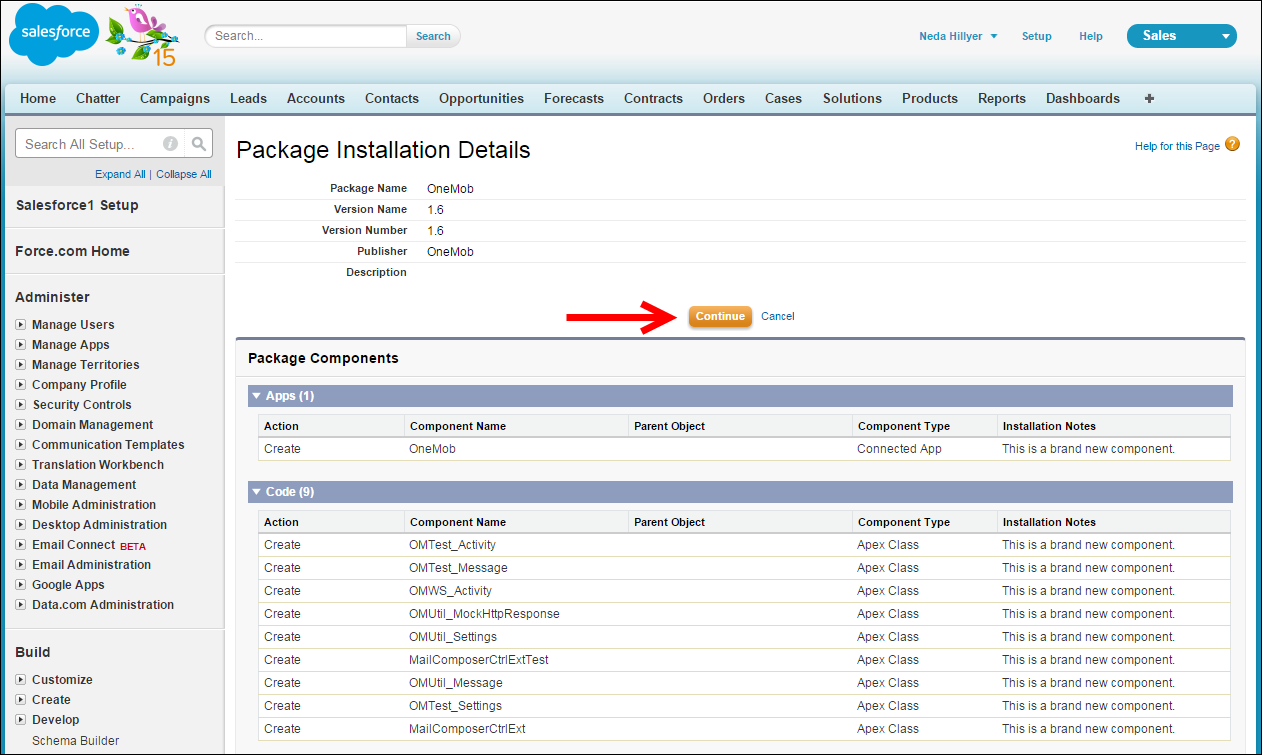Open the Dashboards tab

1083,98
